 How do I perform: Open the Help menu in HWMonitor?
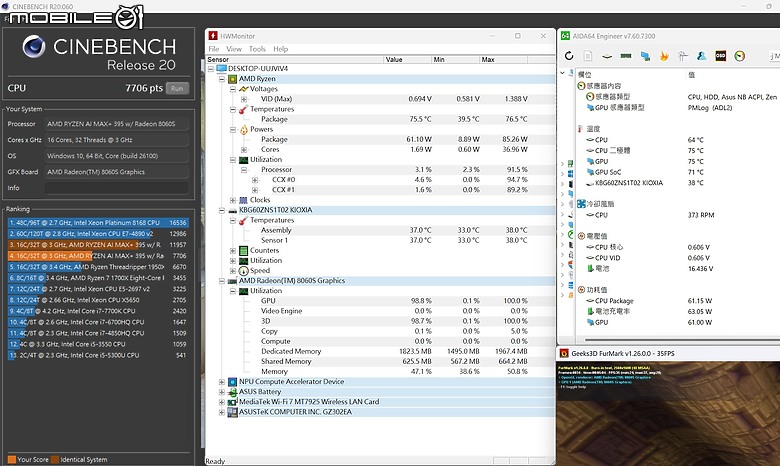click(x=281, y=49)
